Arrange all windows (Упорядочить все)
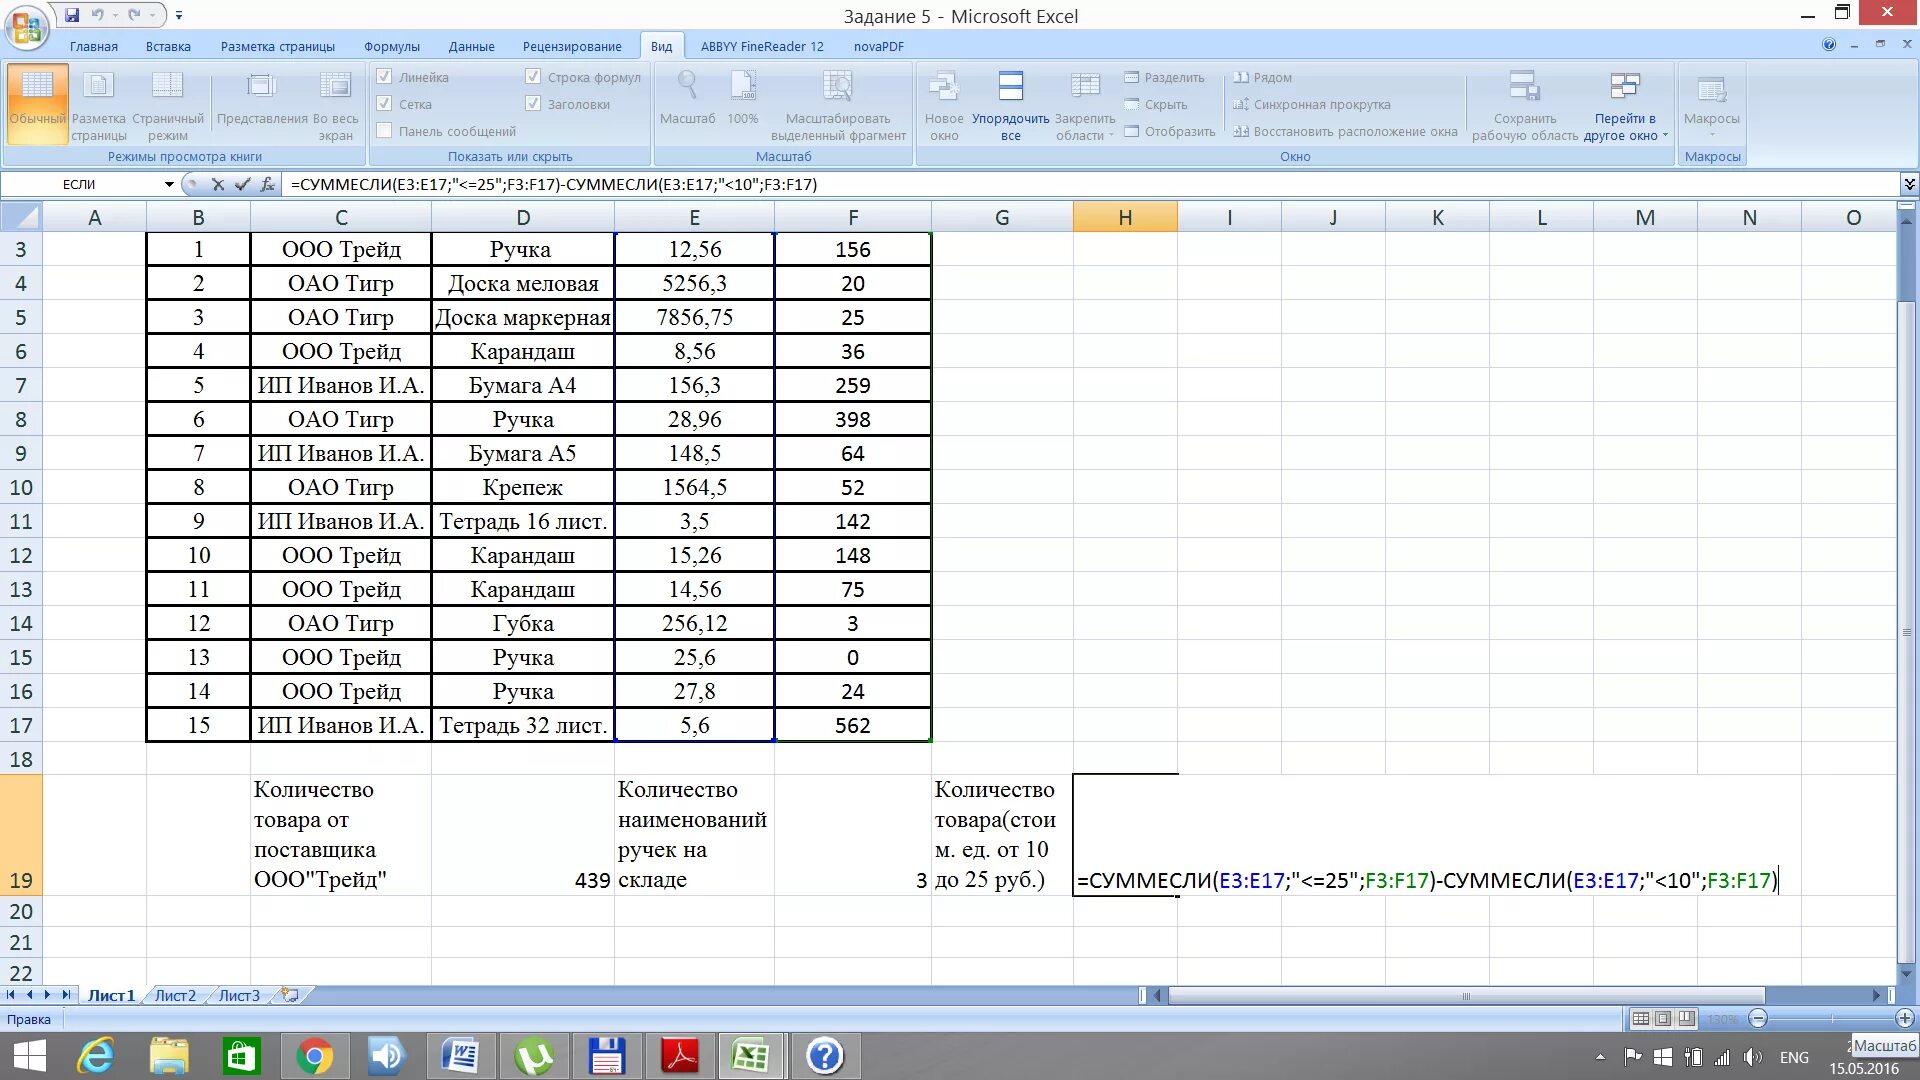Image resolution: width=1920 pixels, height=1080 pixels. pos(1010,105)
